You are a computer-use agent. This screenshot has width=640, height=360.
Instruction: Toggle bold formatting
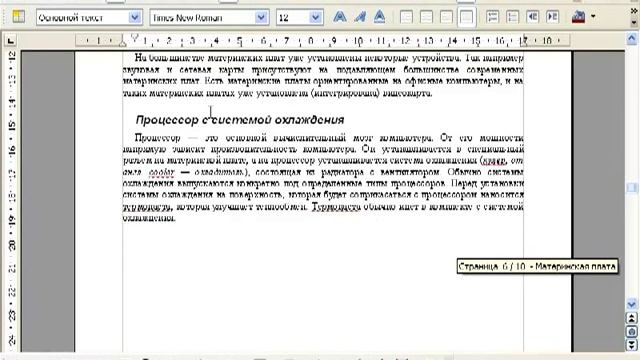(x=340, y=17)
